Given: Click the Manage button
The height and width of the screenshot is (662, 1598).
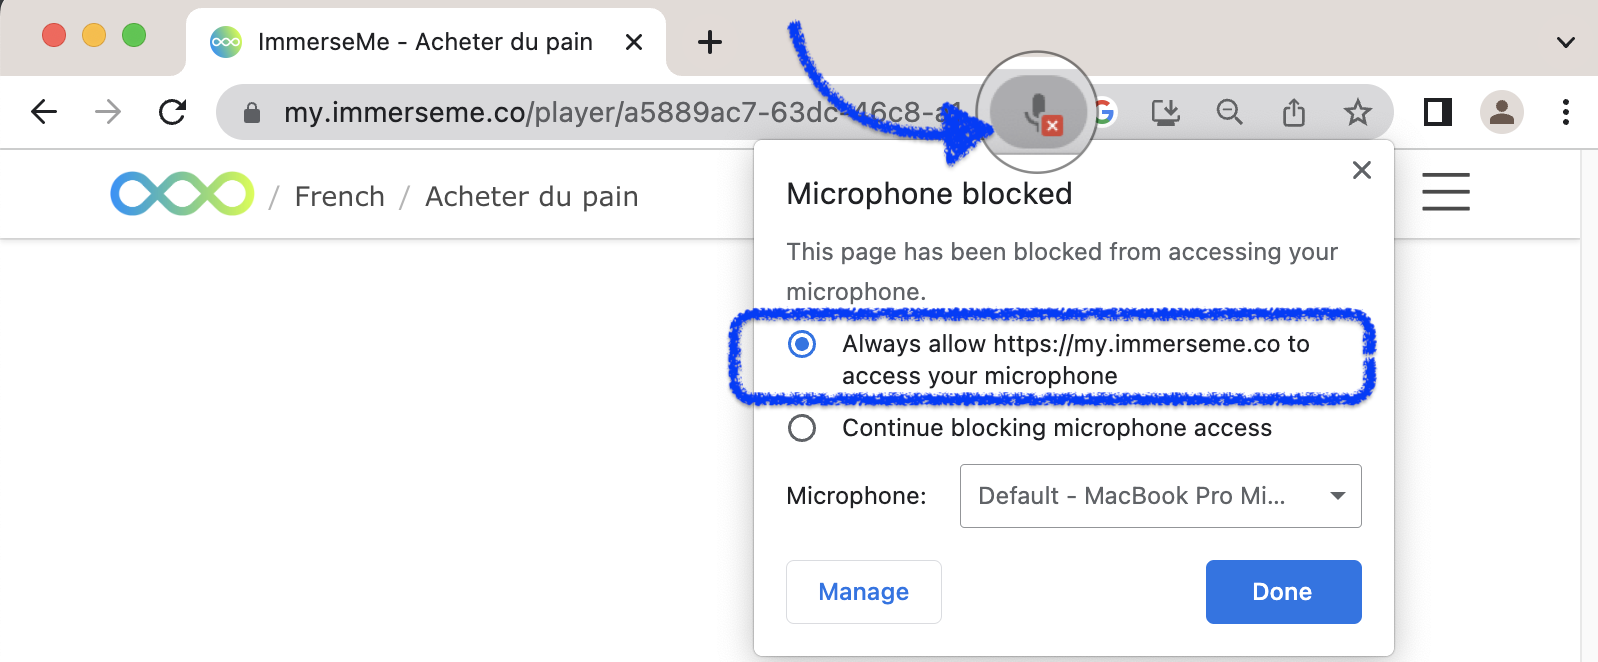Looking at the screenshot, I should pos(863,591).
